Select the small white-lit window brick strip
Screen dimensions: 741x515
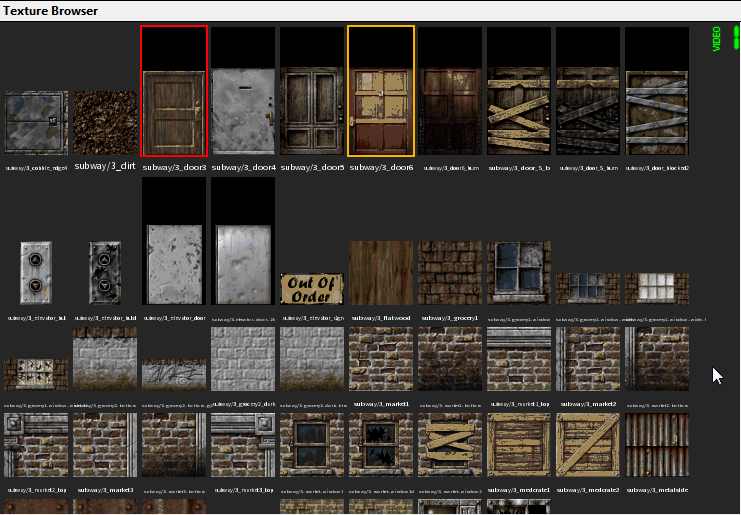(x=657, y=288)
